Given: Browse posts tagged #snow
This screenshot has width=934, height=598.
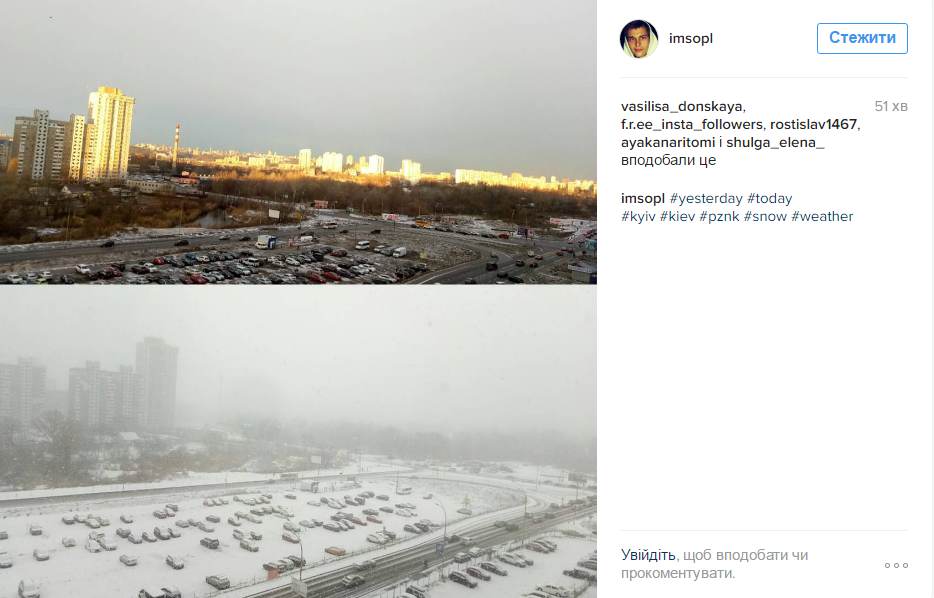Looking at the screenshot, I should click(x=765, y=217).
